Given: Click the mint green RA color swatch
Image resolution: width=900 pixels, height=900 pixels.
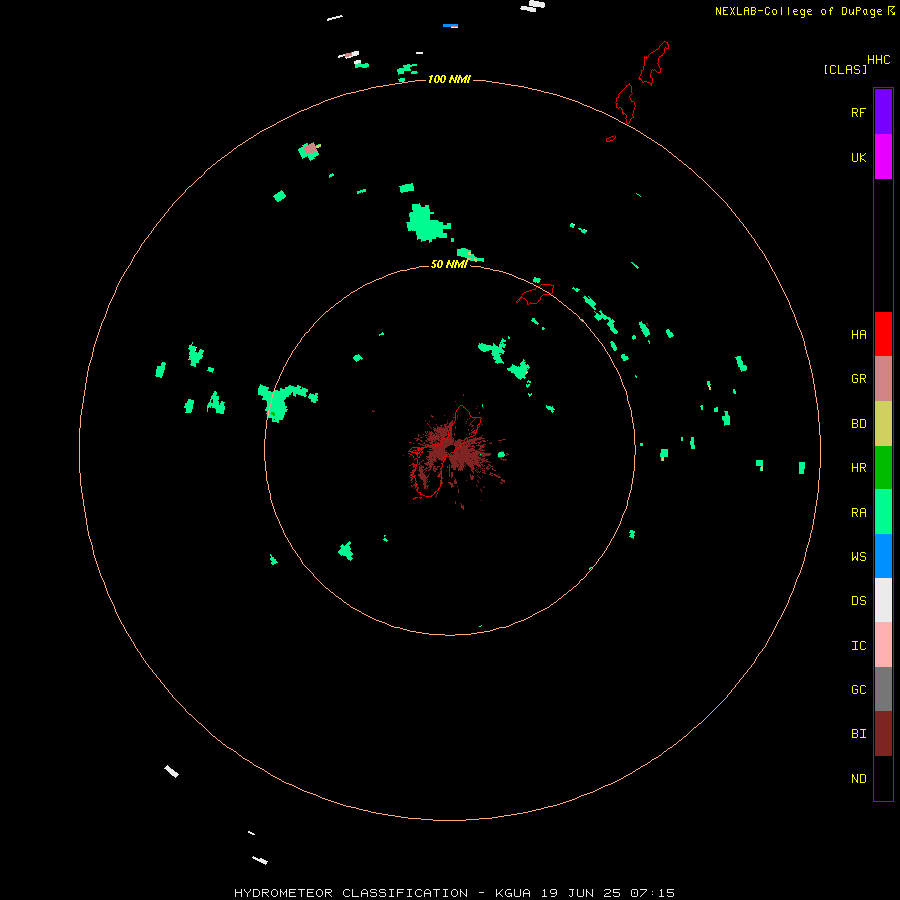Looking at the screenshot, I should pyautogui.click(x=883, y=512).
